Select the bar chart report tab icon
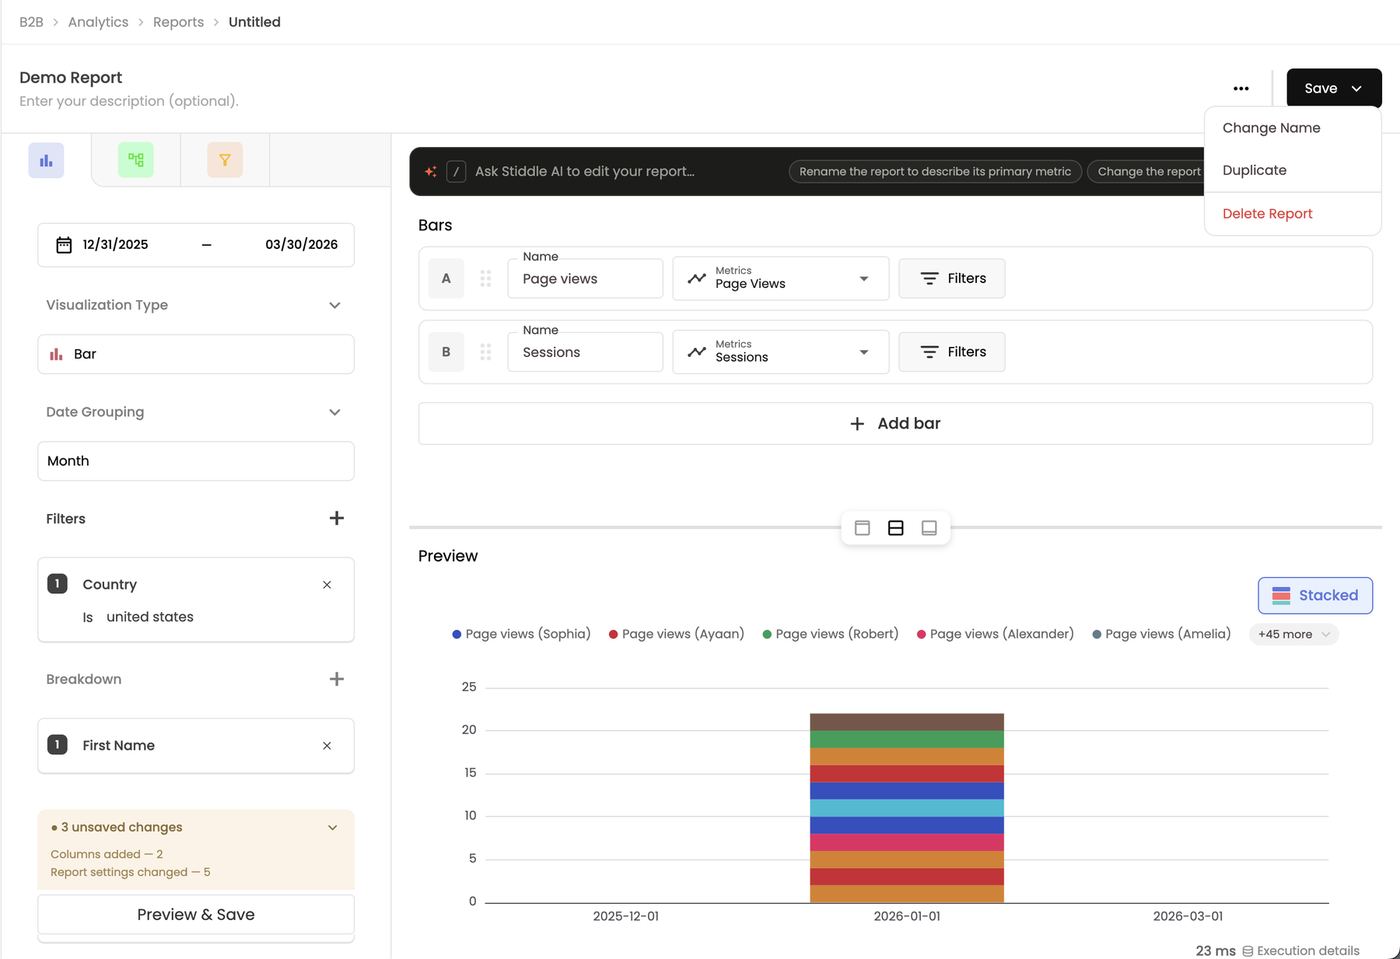Screen dimensions: 1400x959 [46, 160]
